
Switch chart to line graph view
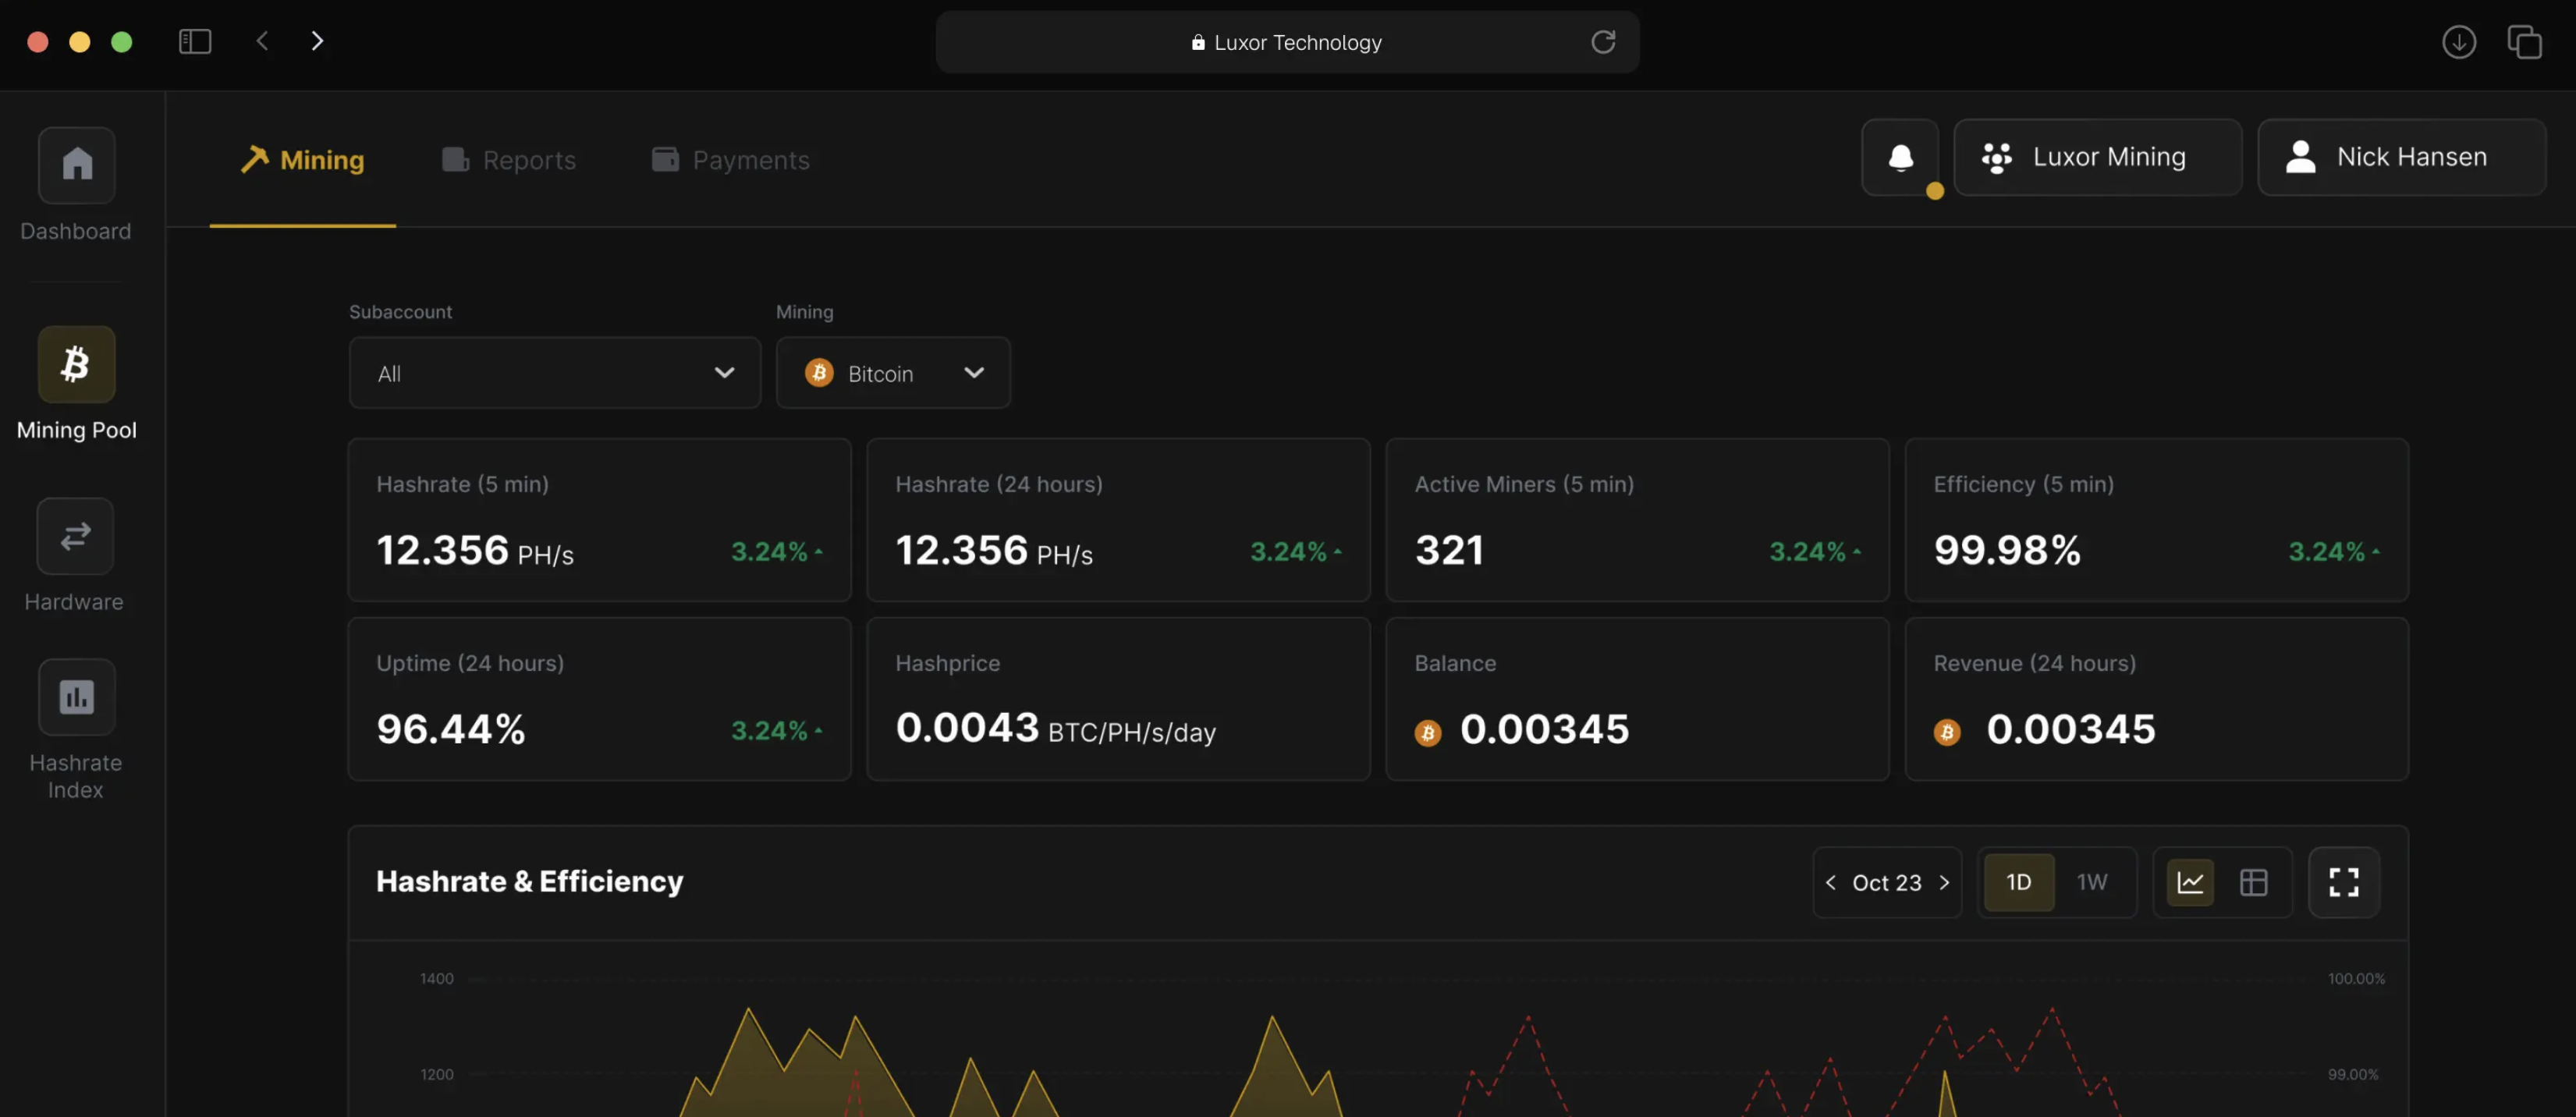(2190, 882)
